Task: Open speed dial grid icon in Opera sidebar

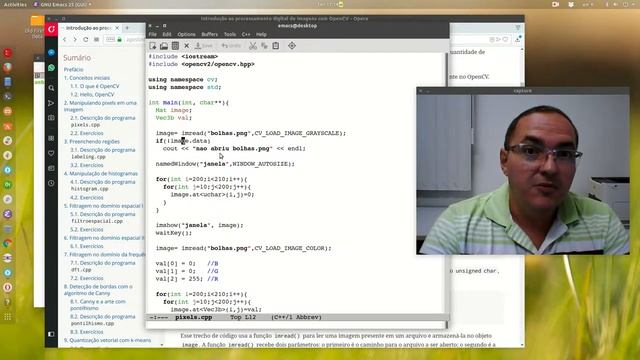Action: coord(51,138)
